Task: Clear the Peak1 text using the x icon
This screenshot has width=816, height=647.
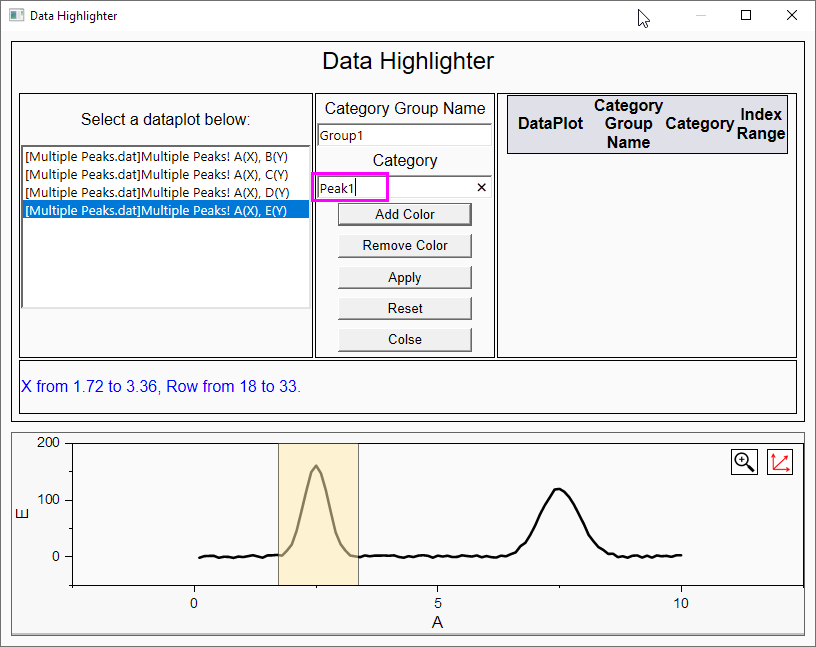Action: pos(481,187)
